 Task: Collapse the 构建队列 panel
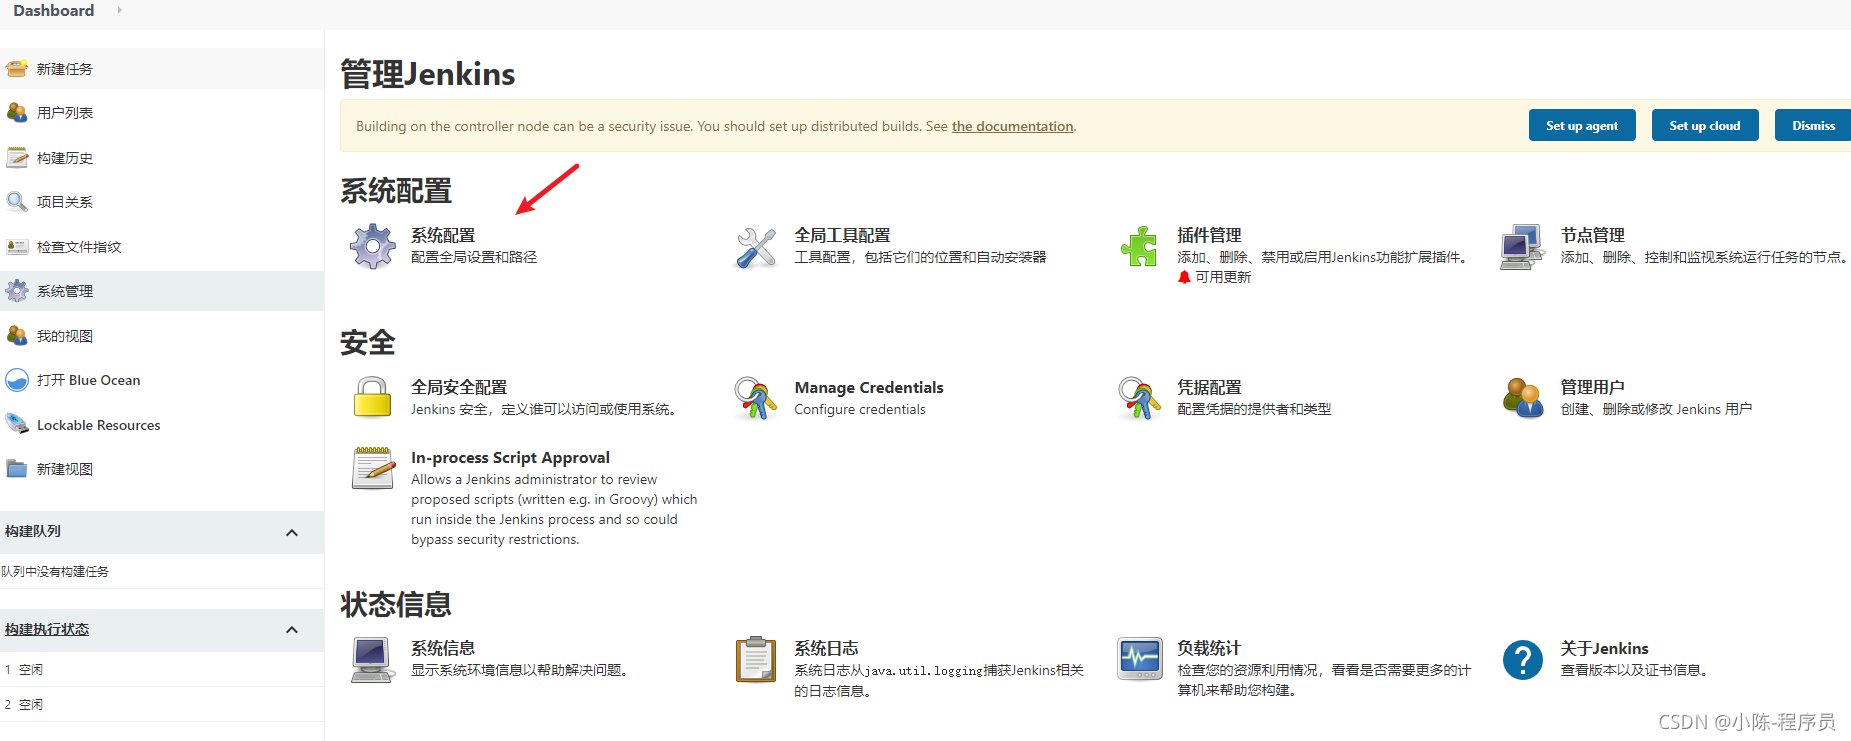[x=292, y=532]
